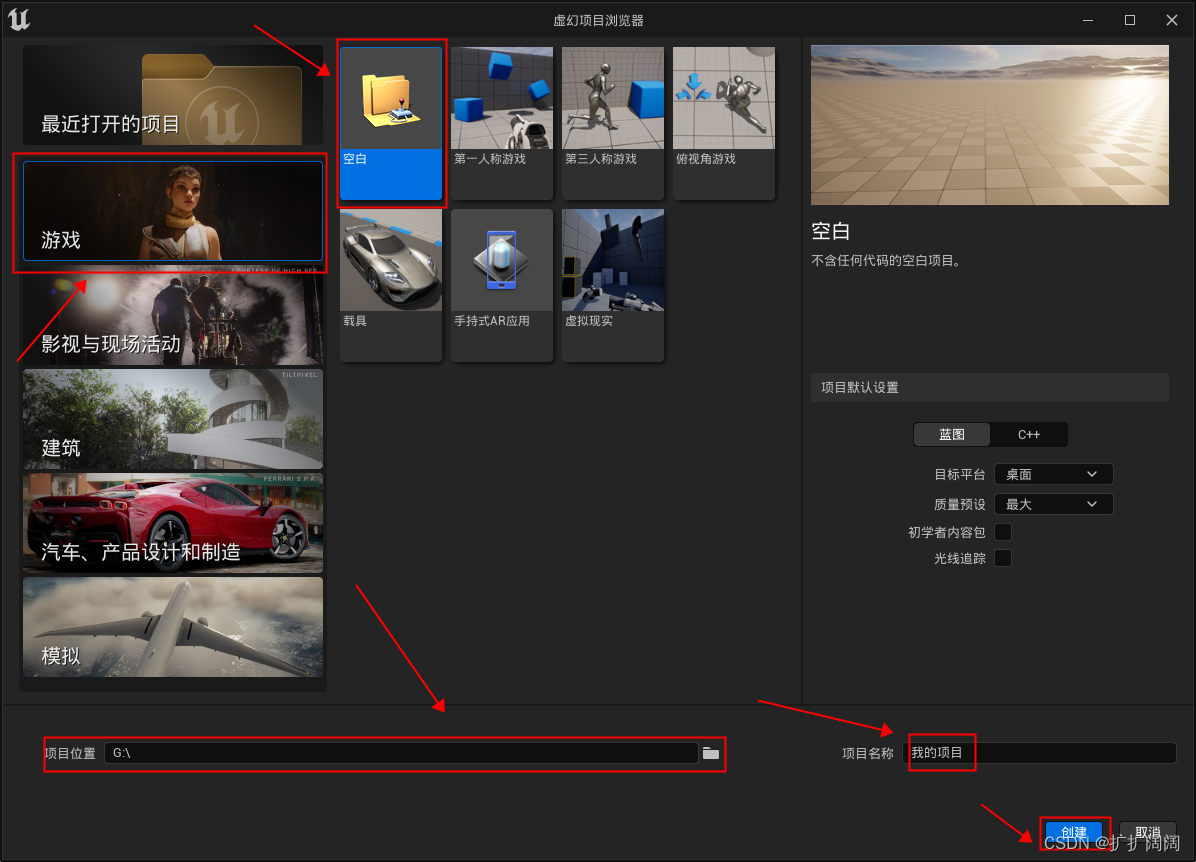Image resolution: width=1196 pixels, height=862 pixels.
Task: Select the 游戏 category in sidebar
Action: (x=170, y=212)
